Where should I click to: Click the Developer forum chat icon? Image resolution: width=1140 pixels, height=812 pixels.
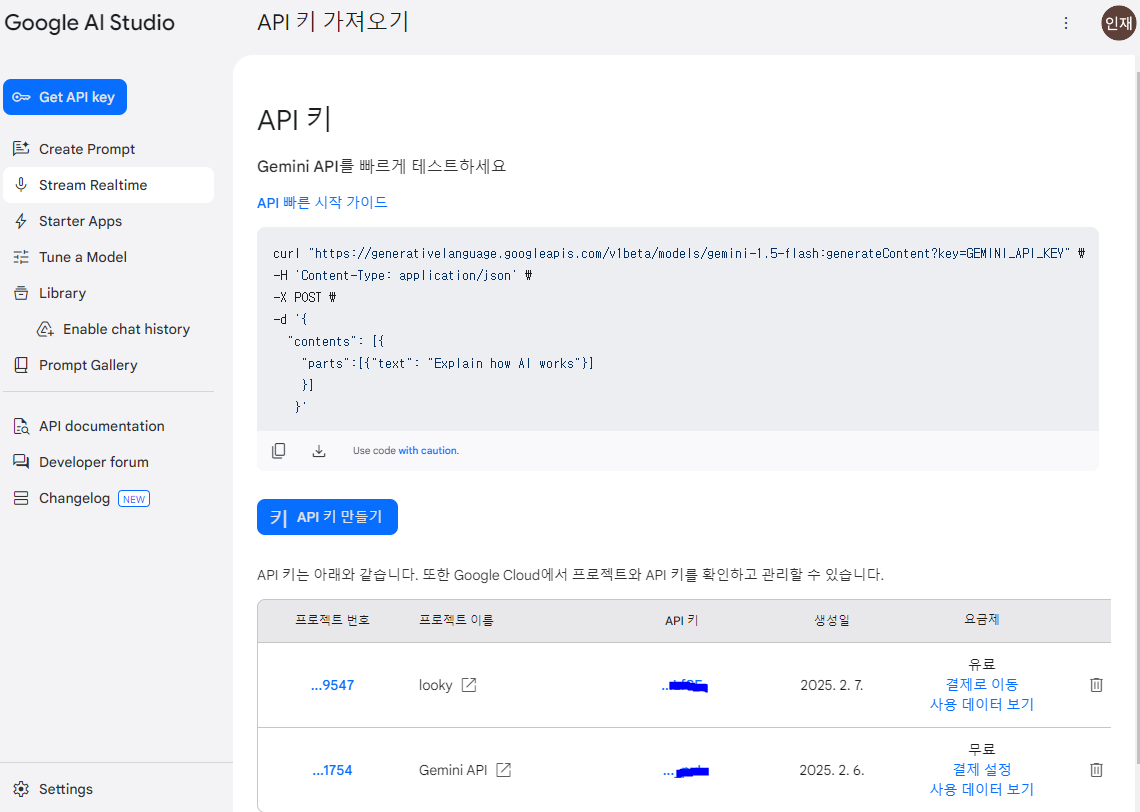coord(21,462)
